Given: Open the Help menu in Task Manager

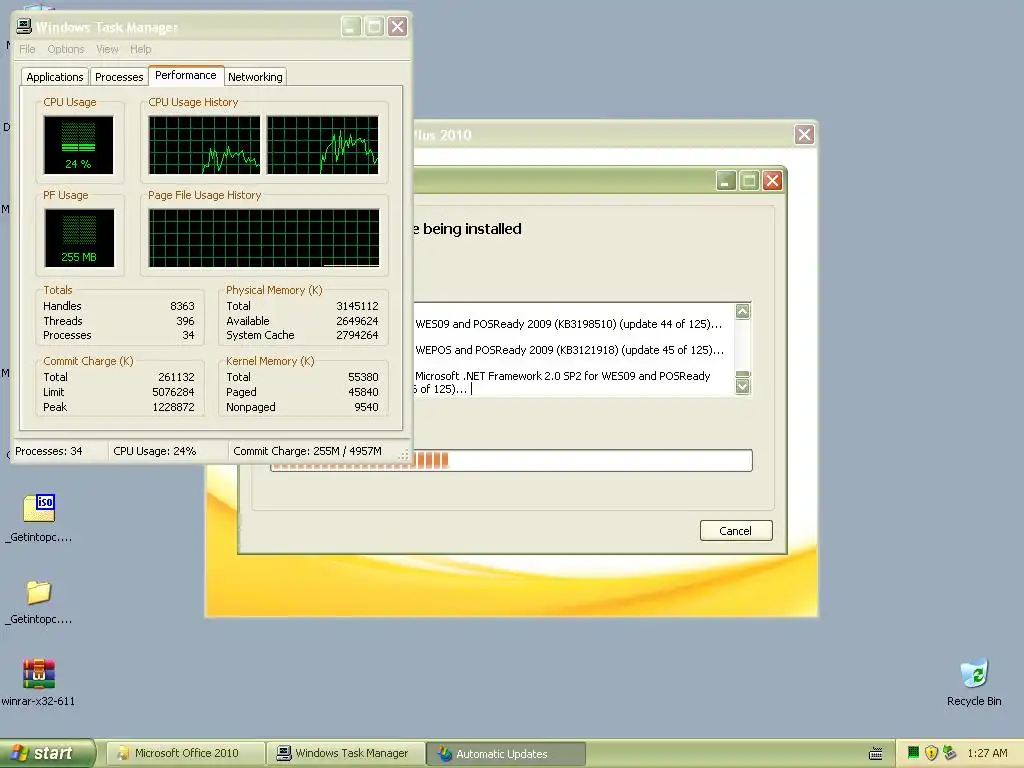Looking at the screenshot, I should point(140,49).
